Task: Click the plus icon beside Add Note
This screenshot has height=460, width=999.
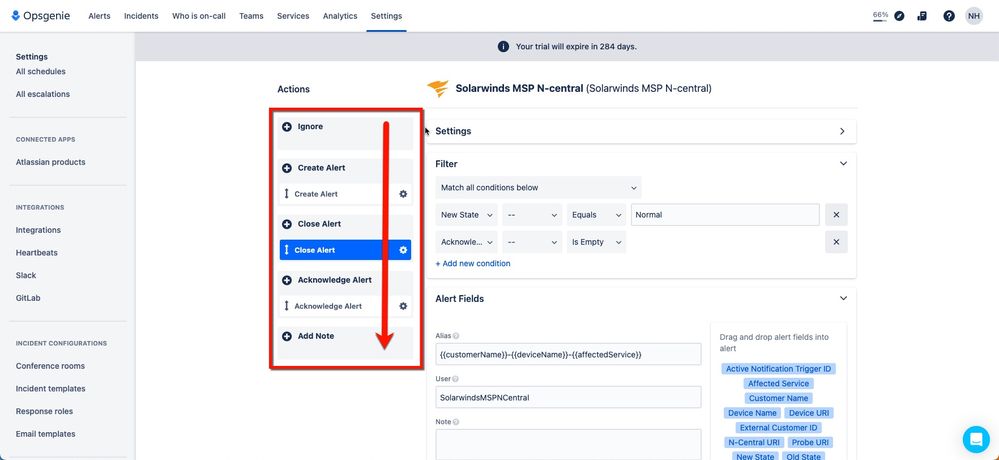Action: tap(287, 336)
